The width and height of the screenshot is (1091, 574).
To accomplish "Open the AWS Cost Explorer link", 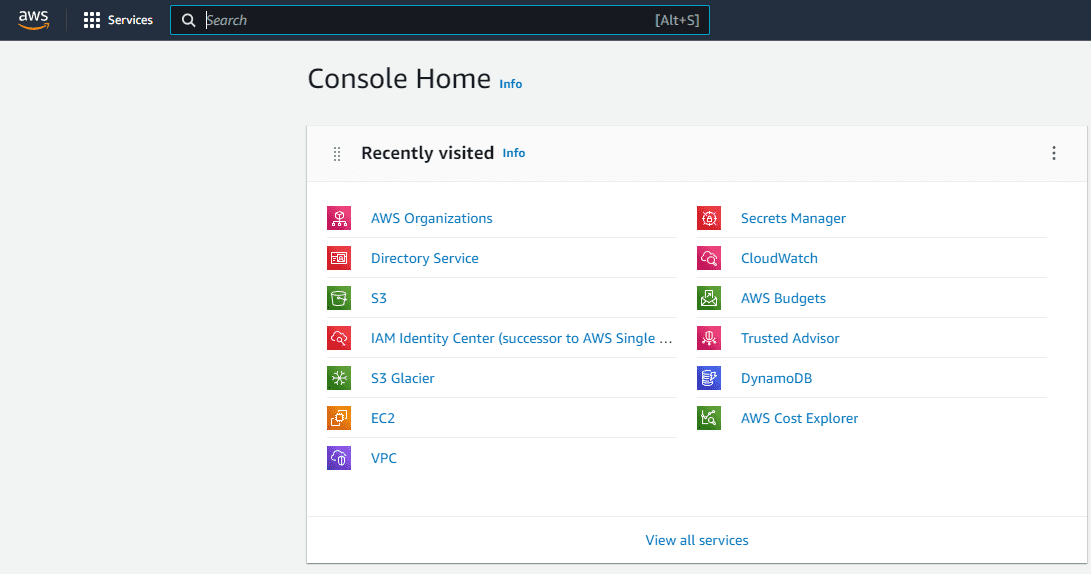I will pos(799,418).
